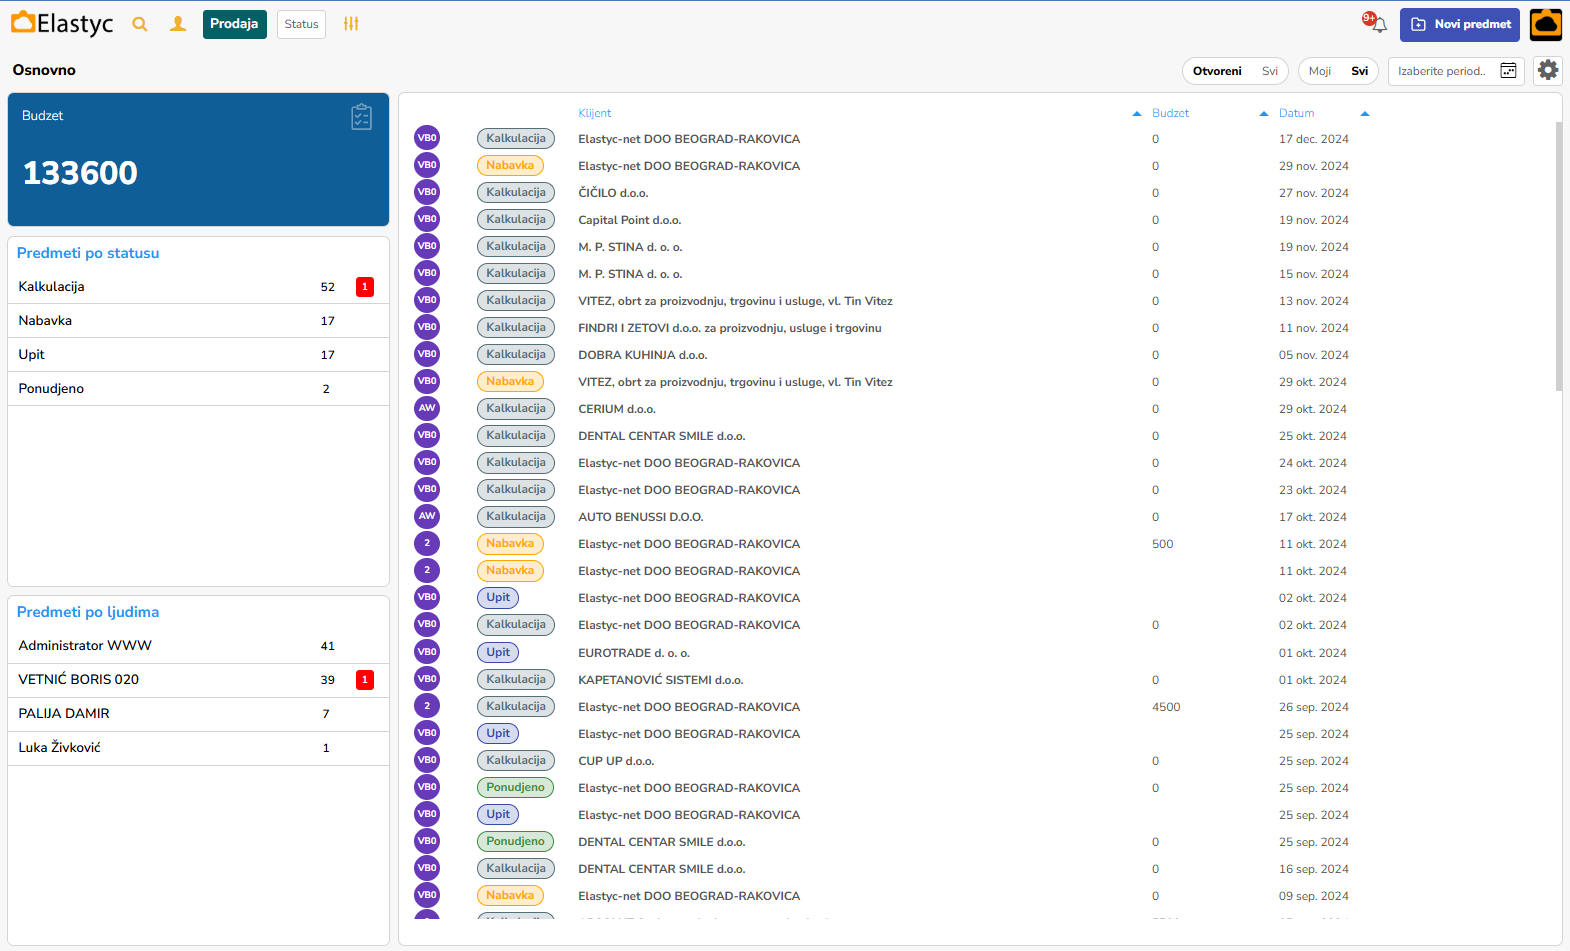Open the user profile icon in header
The height and width of the screenshot is (951, 1570).
(x=178, y=24)
